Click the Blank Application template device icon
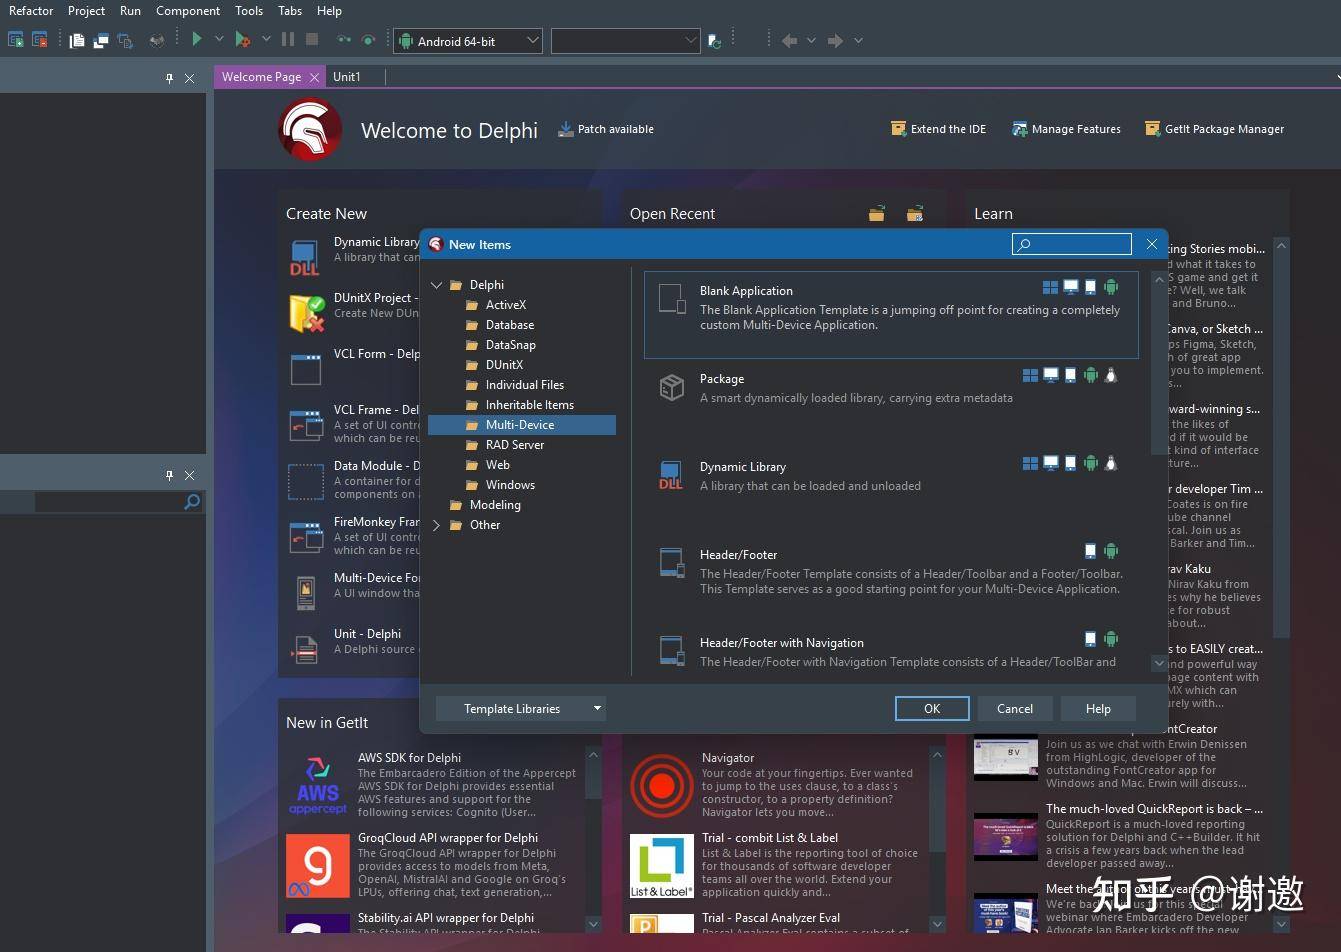 coord(672,301)
